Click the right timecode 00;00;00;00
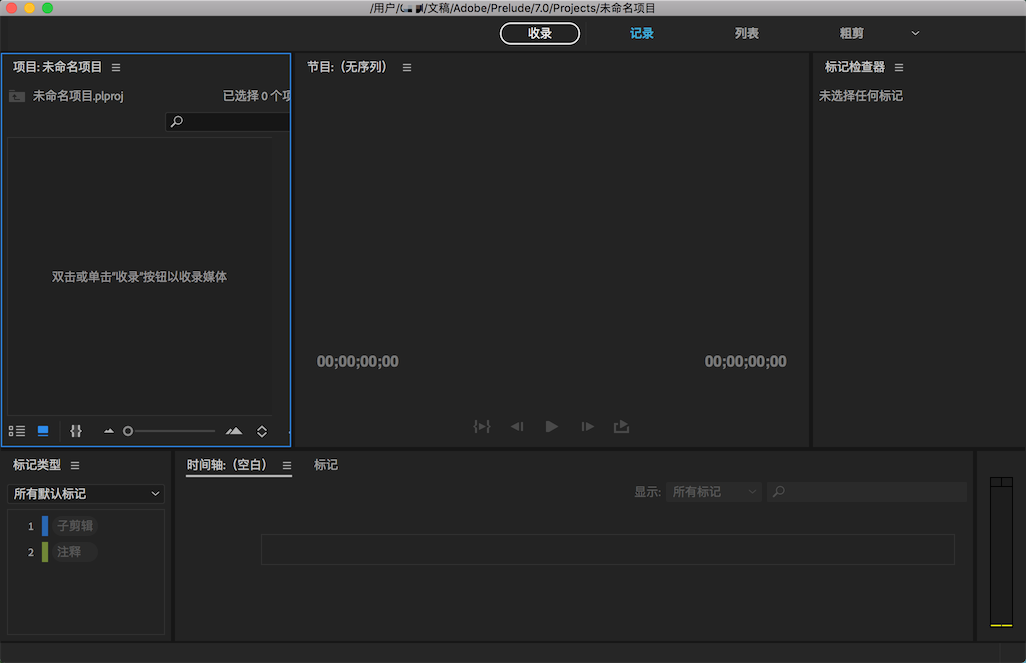 click(x=745, y=361)
